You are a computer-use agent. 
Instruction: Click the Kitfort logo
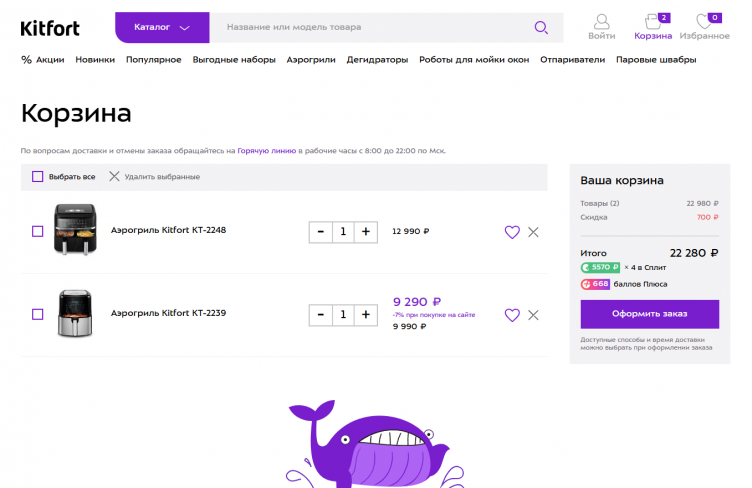(50, 28)
